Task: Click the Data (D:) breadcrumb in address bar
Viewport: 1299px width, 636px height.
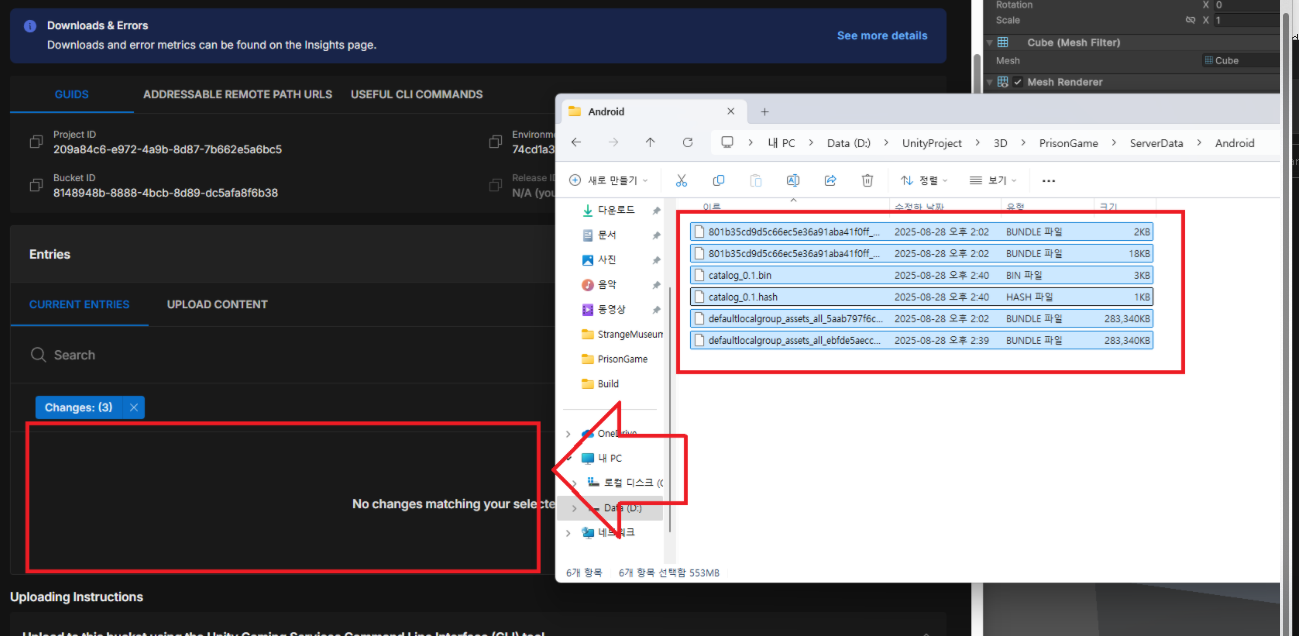Action: pyautogui.click(x=849, y=143)
